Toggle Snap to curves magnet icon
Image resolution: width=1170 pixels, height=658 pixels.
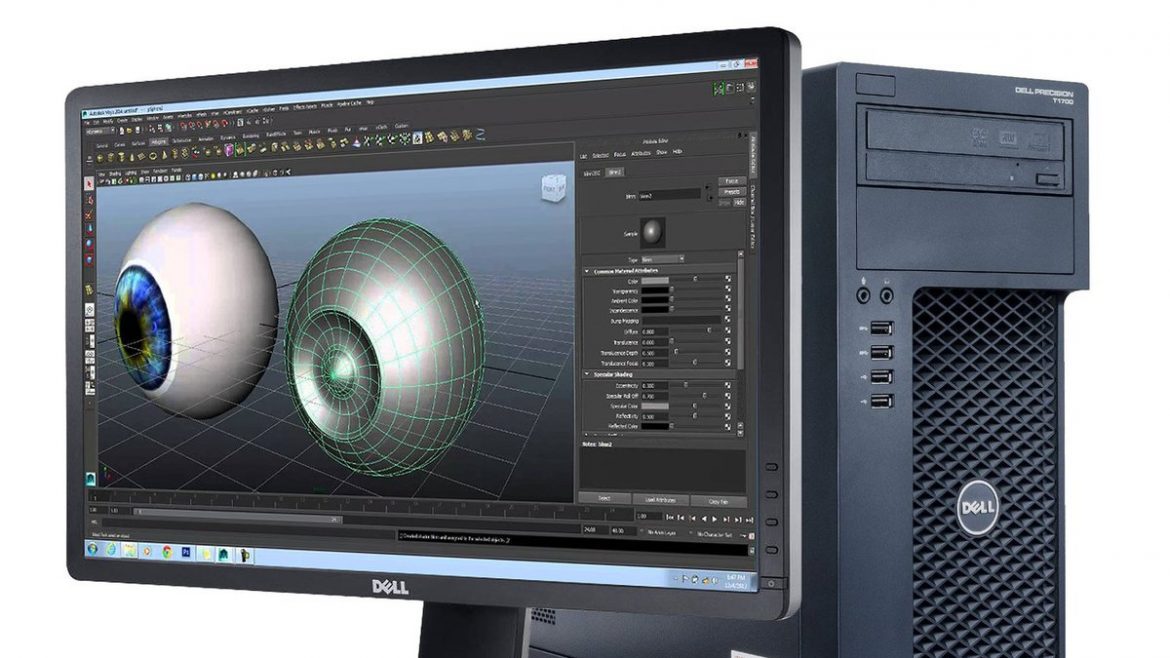click(x=193, y=126)
